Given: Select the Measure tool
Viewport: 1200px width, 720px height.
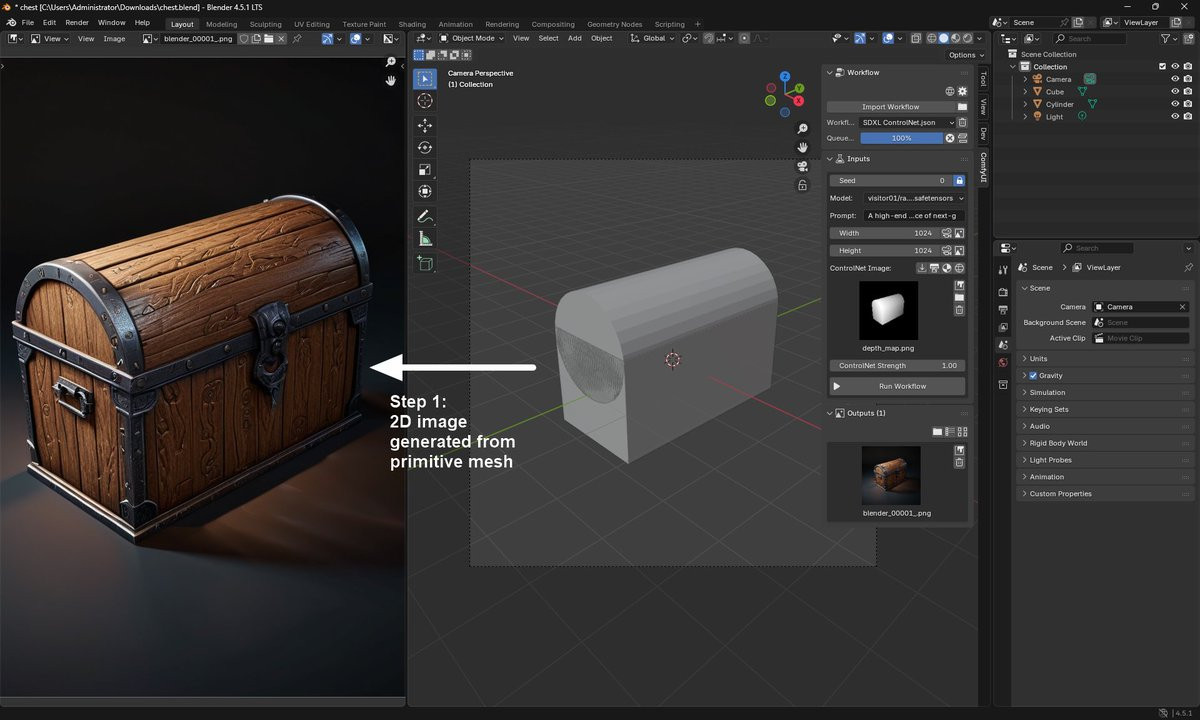Looking at the screenshot, I should [425, 238].
